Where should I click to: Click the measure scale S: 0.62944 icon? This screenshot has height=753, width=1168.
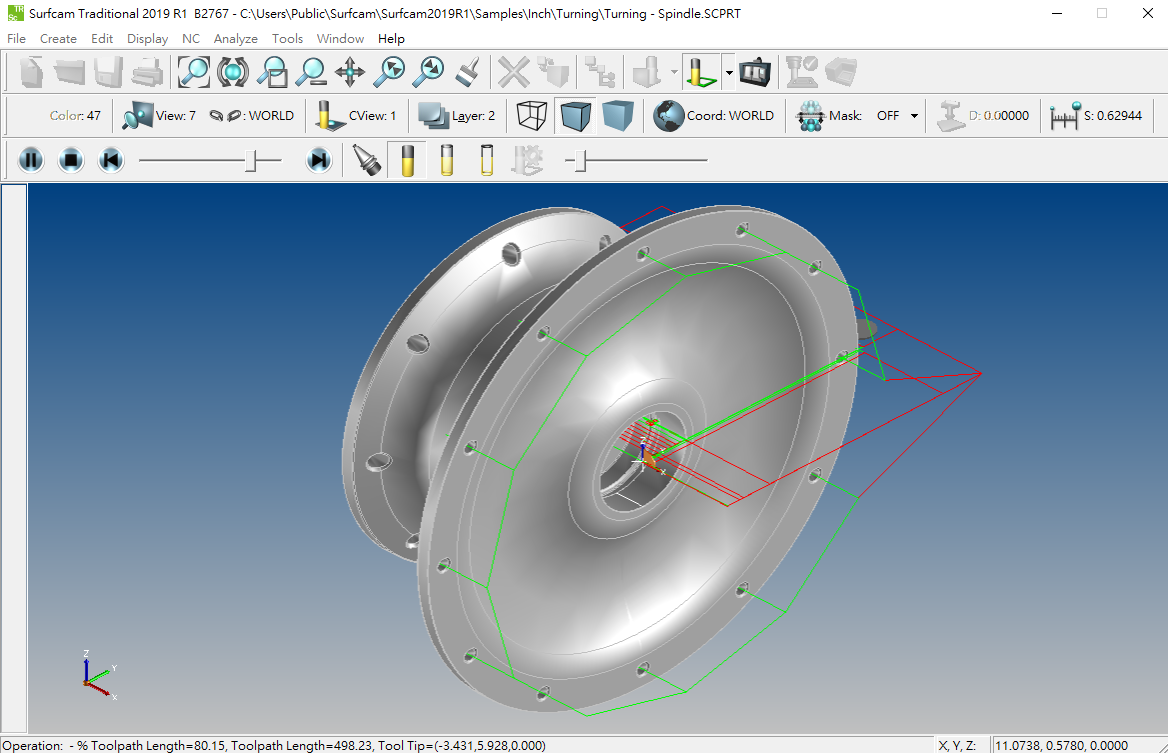click(x=1064, y=116)
